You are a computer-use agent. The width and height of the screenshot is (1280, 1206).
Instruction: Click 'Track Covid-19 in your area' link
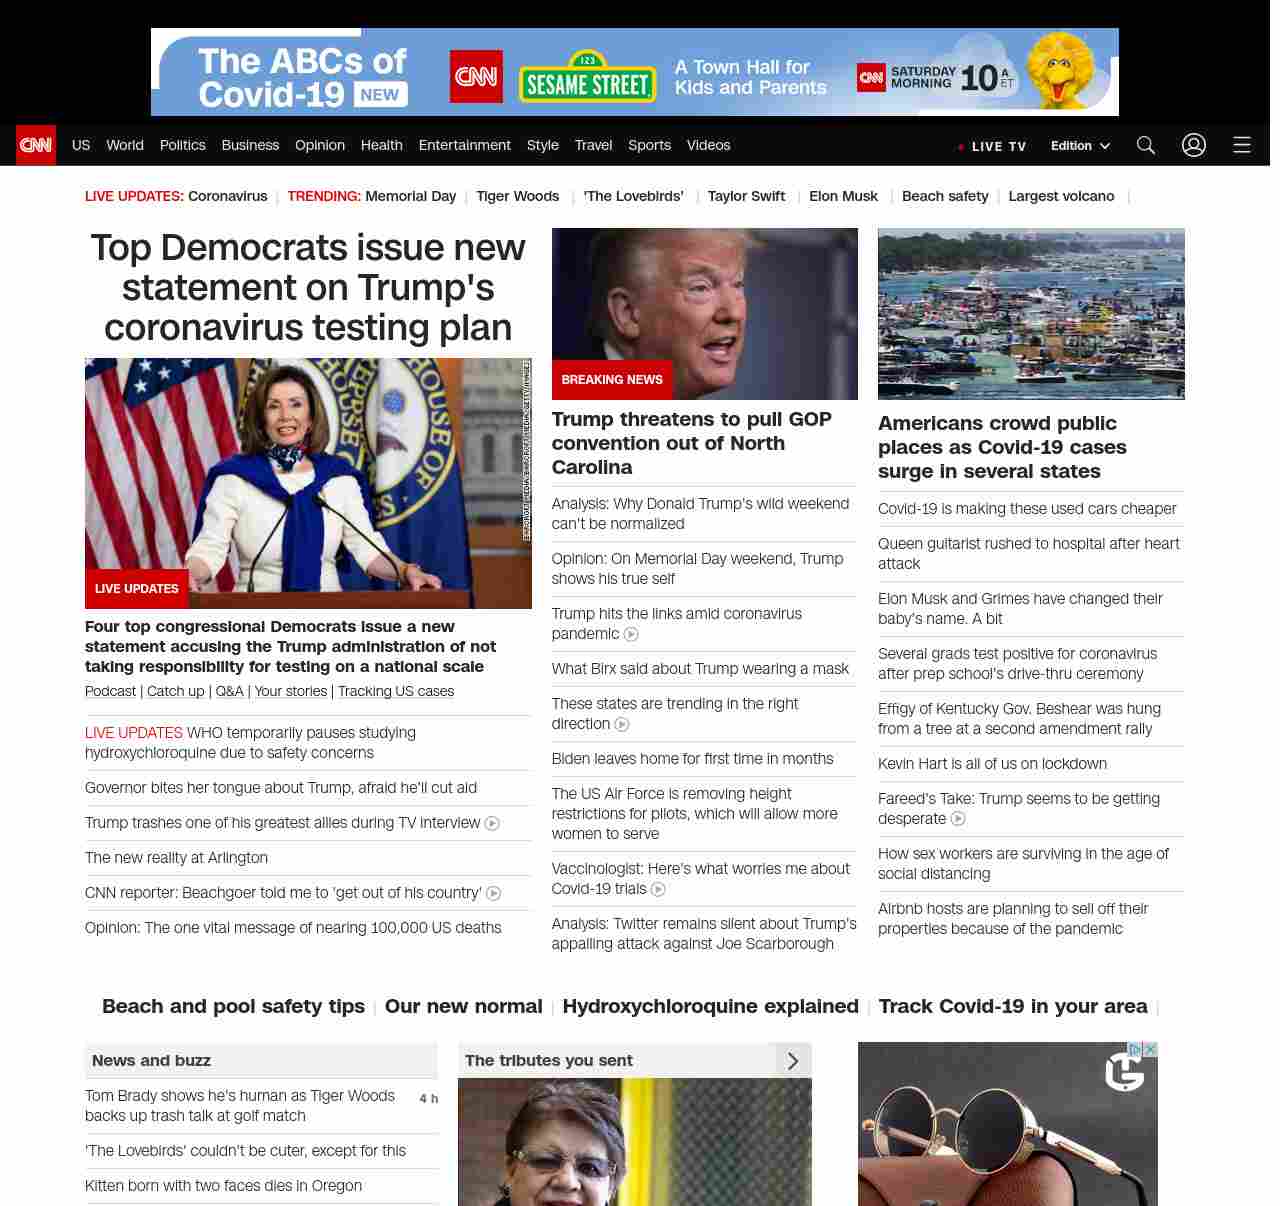1013,1006
